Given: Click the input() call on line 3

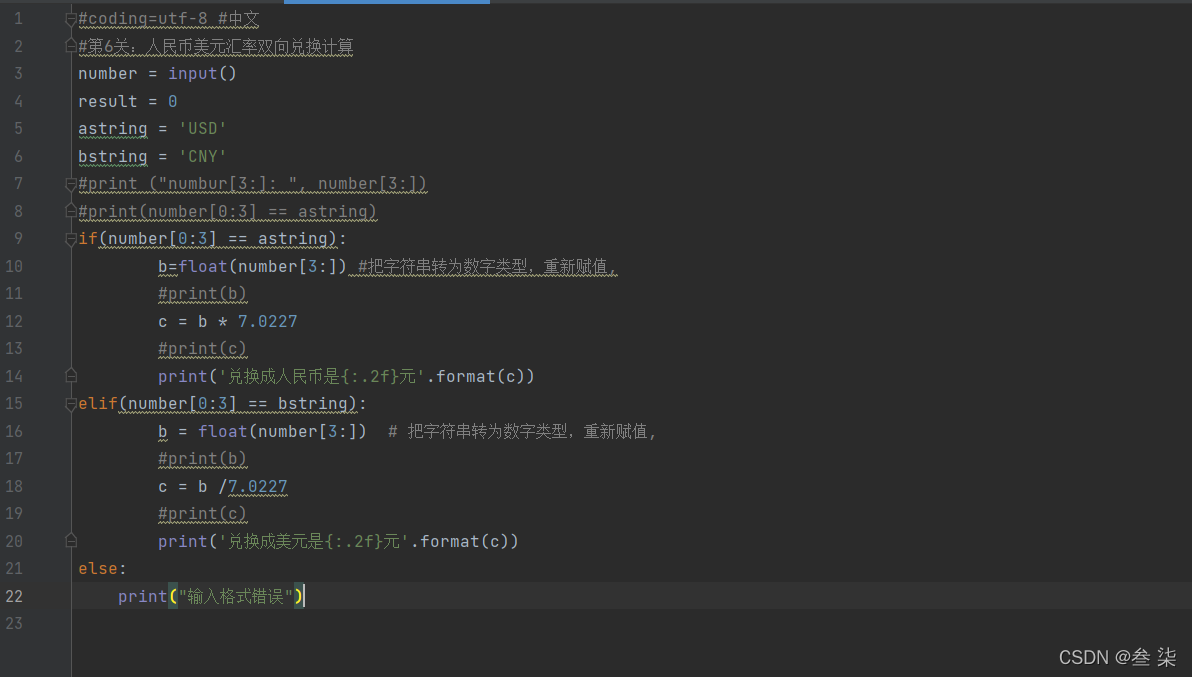Looking at the screenshot, I should tap(202, 74).
